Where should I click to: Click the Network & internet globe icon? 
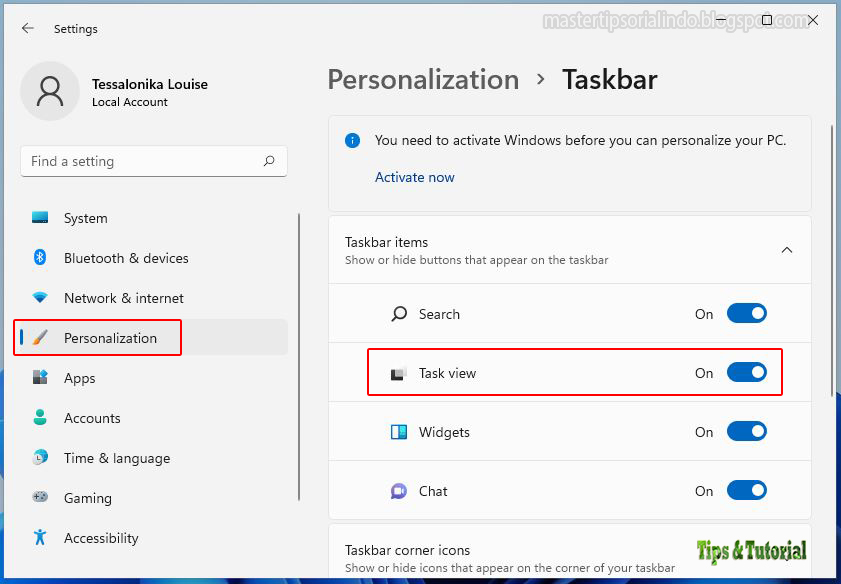point(40,298)
